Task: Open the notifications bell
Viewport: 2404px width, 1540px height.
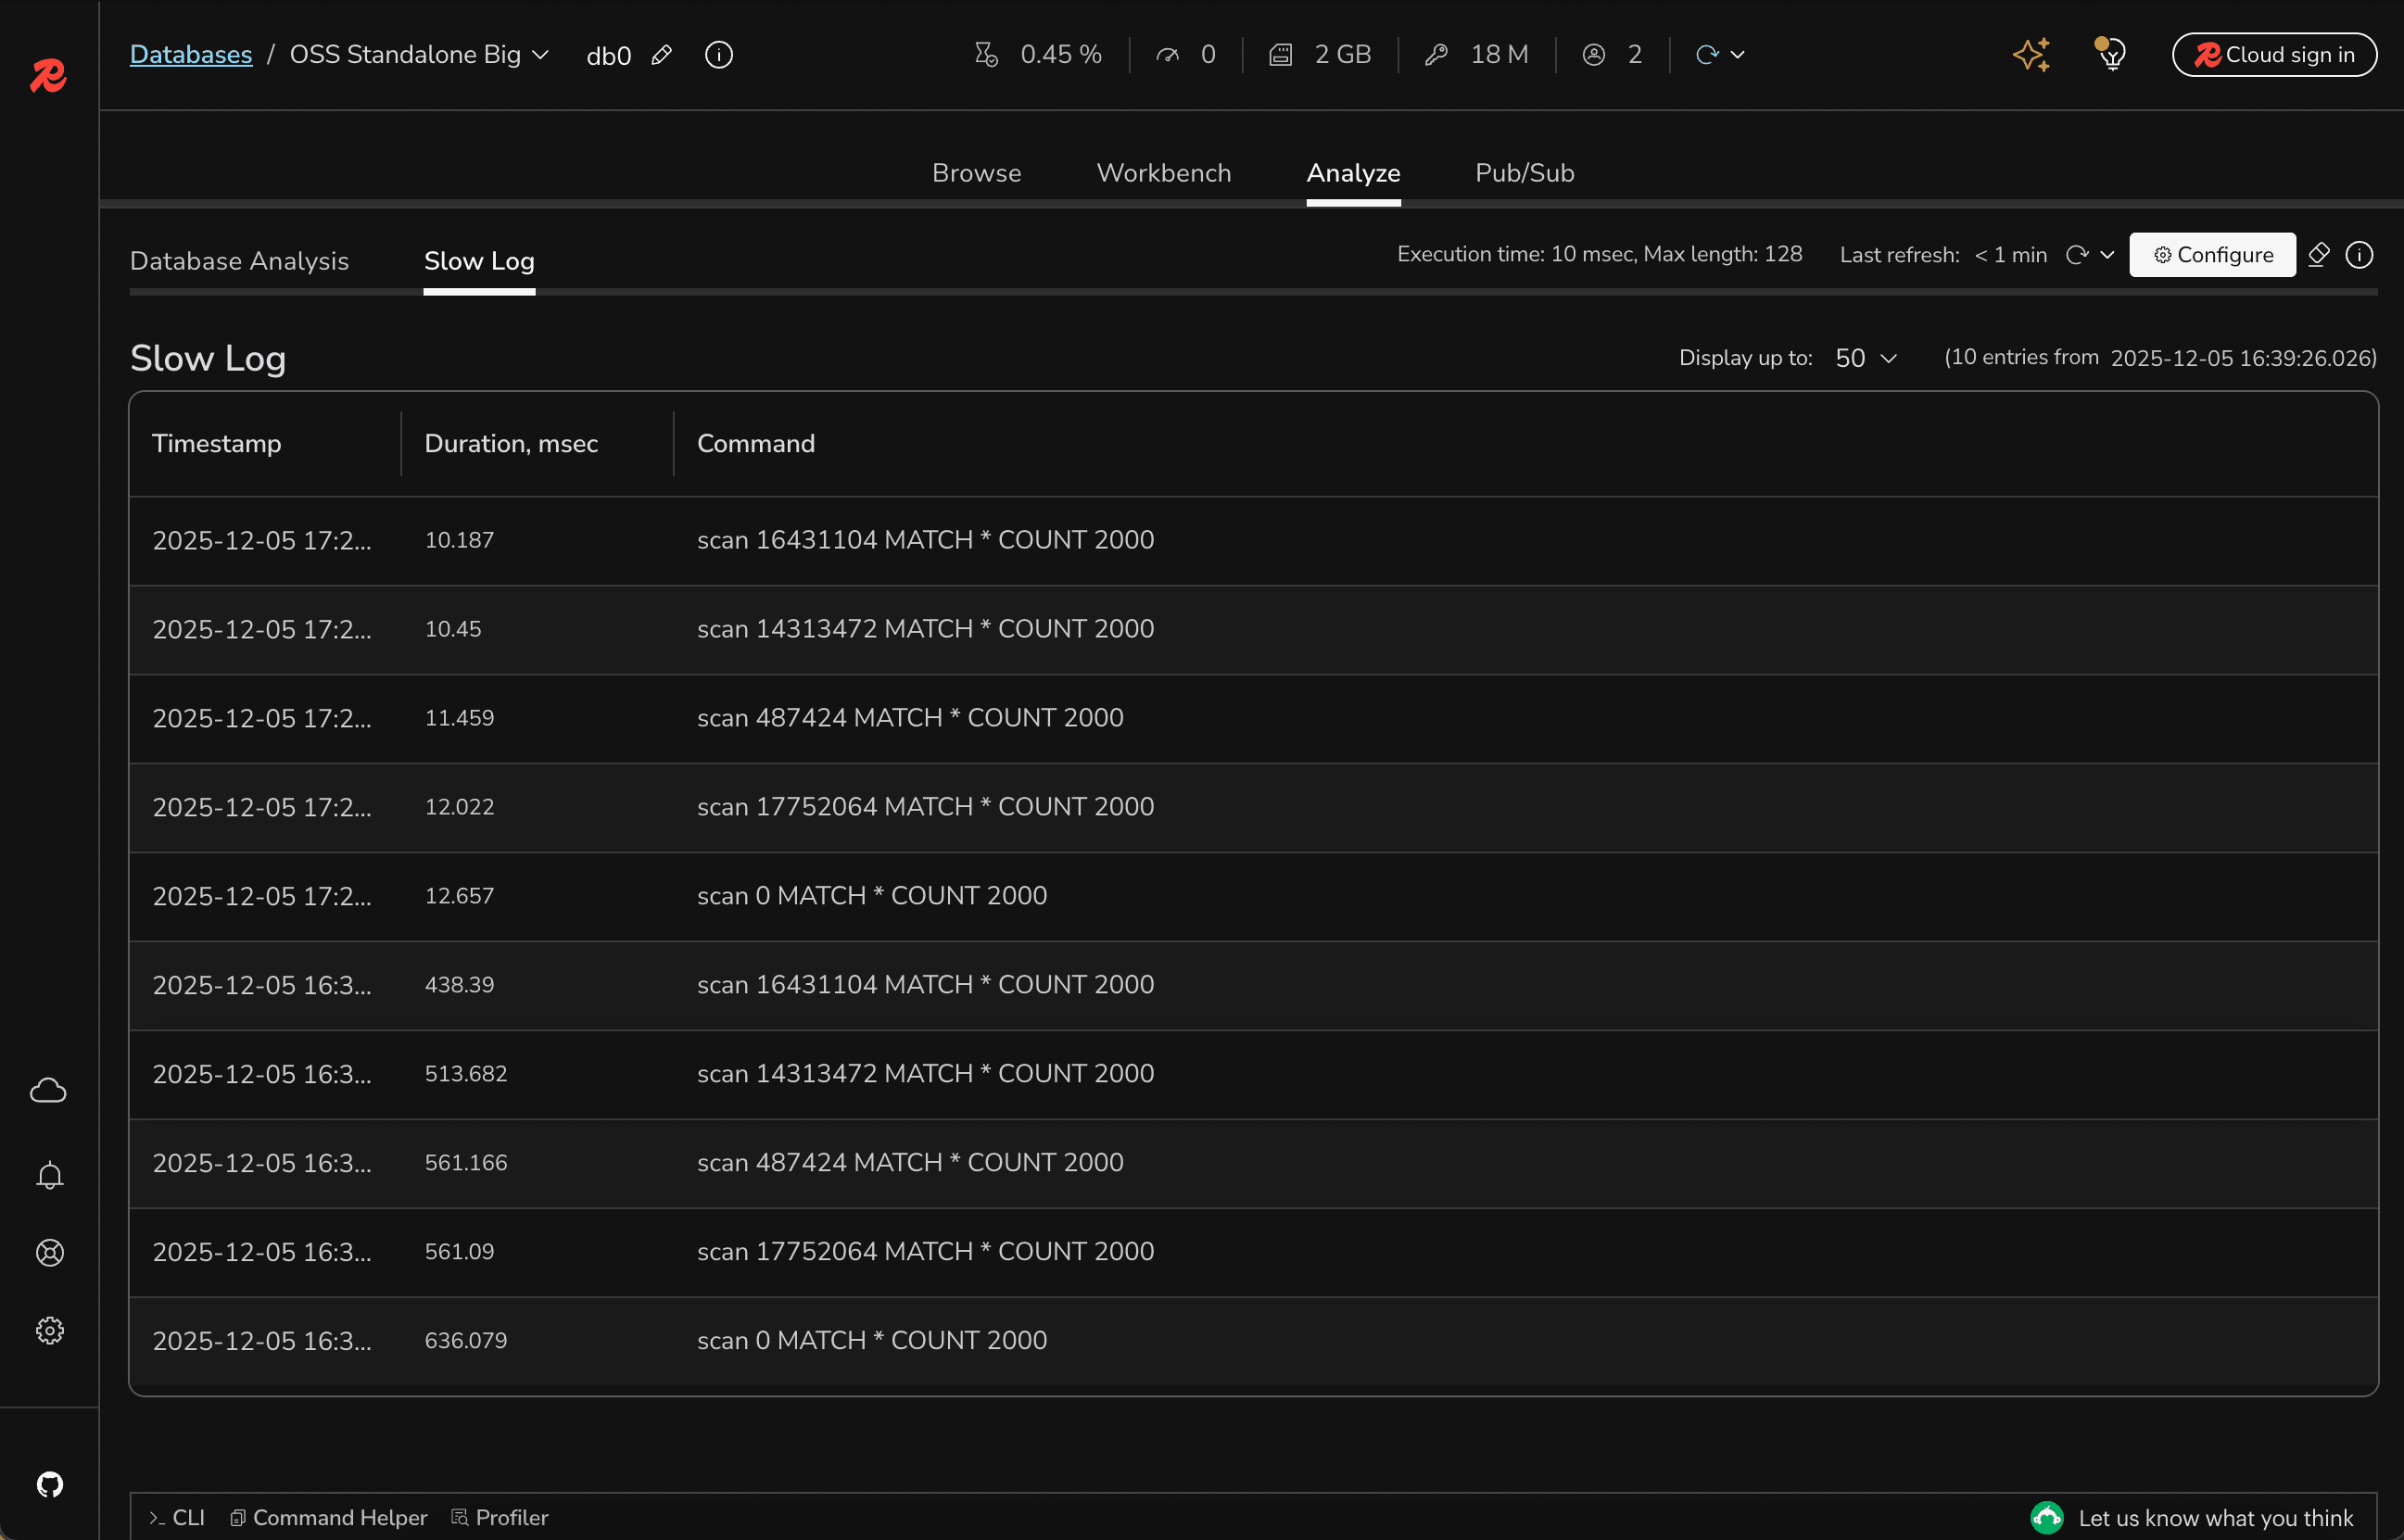Action: pyautogui.click(x=49, y=1175)
